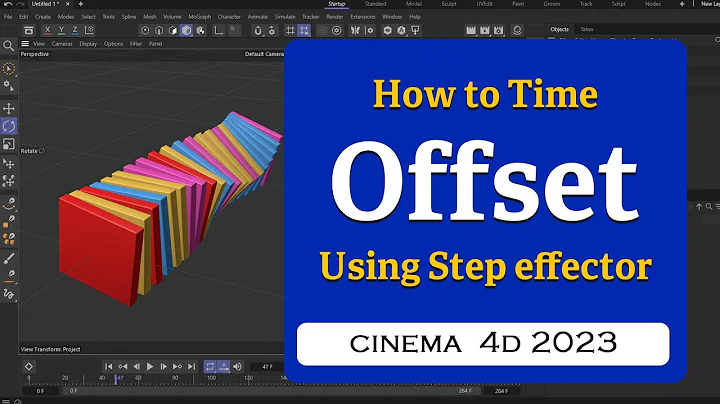Toggle the highlighted locked workplane button
The height and width of the screenshot is (404, 720).
coord(304,30)
